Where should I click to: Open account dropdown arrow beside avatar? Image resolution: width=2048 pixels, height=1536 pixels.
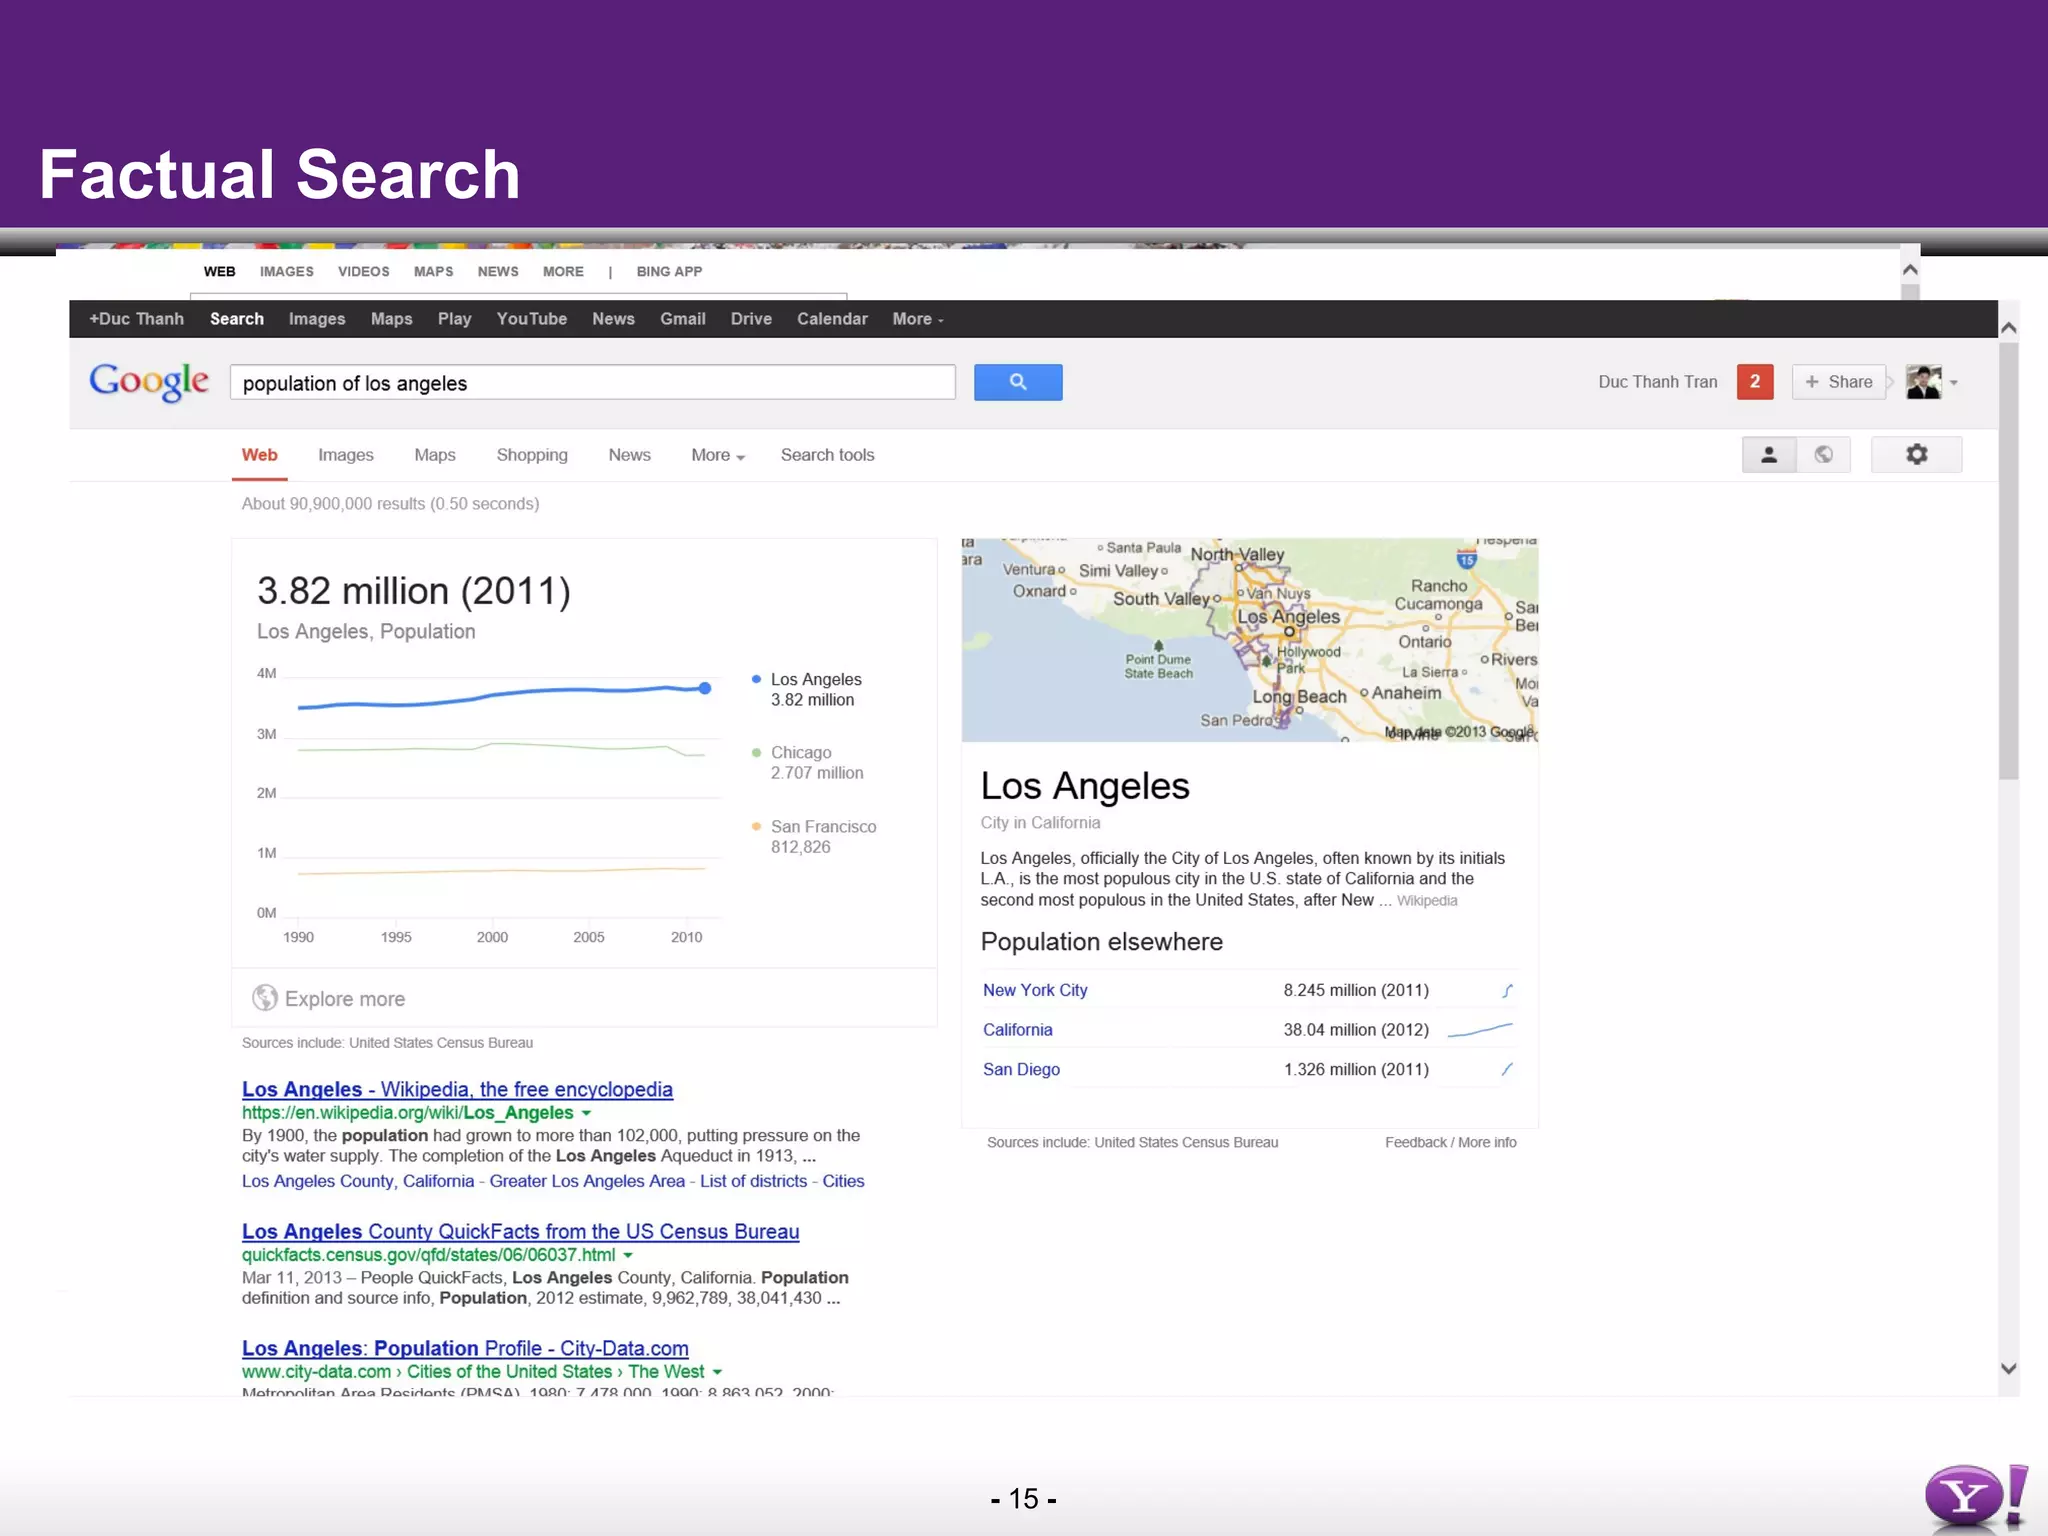[1954, 383]
